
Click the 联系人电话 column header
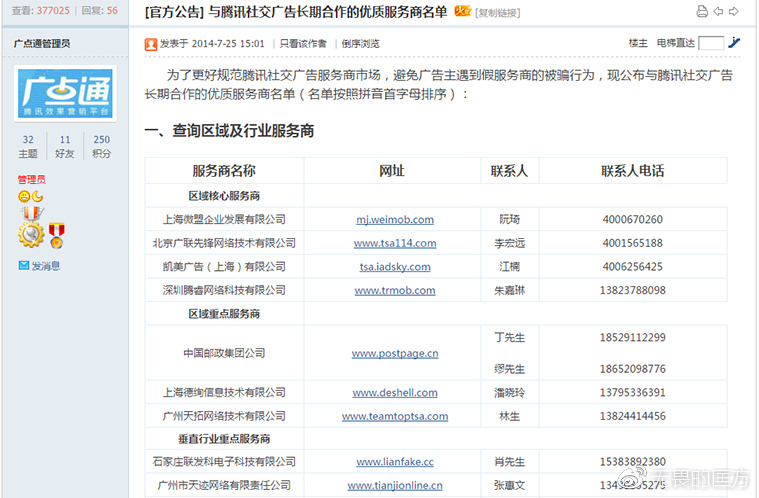[633, 170]
